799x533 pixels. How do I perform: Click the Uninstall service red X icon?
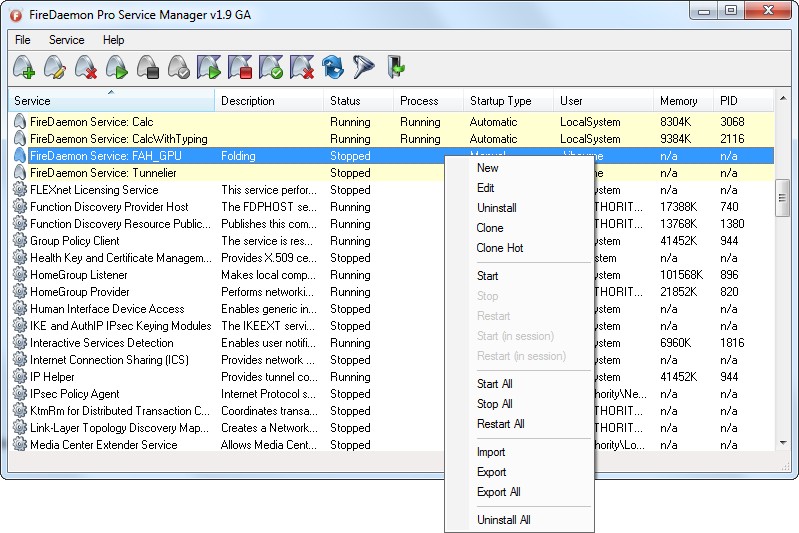point(86,68)
